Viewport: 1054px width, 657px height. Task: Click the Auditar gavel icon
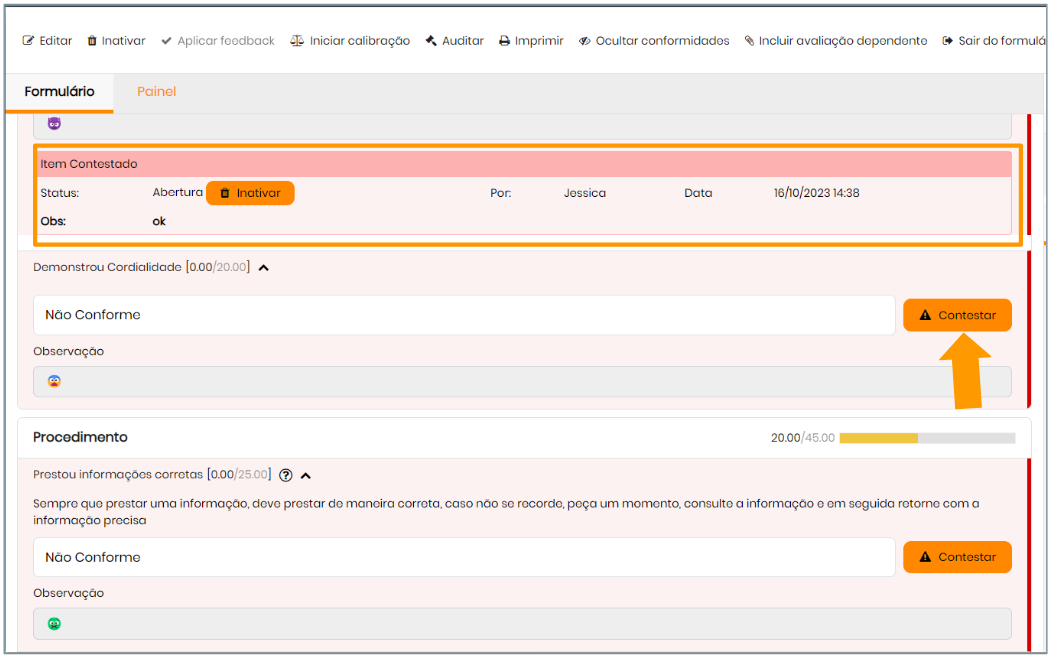click(x=431, y=41)
